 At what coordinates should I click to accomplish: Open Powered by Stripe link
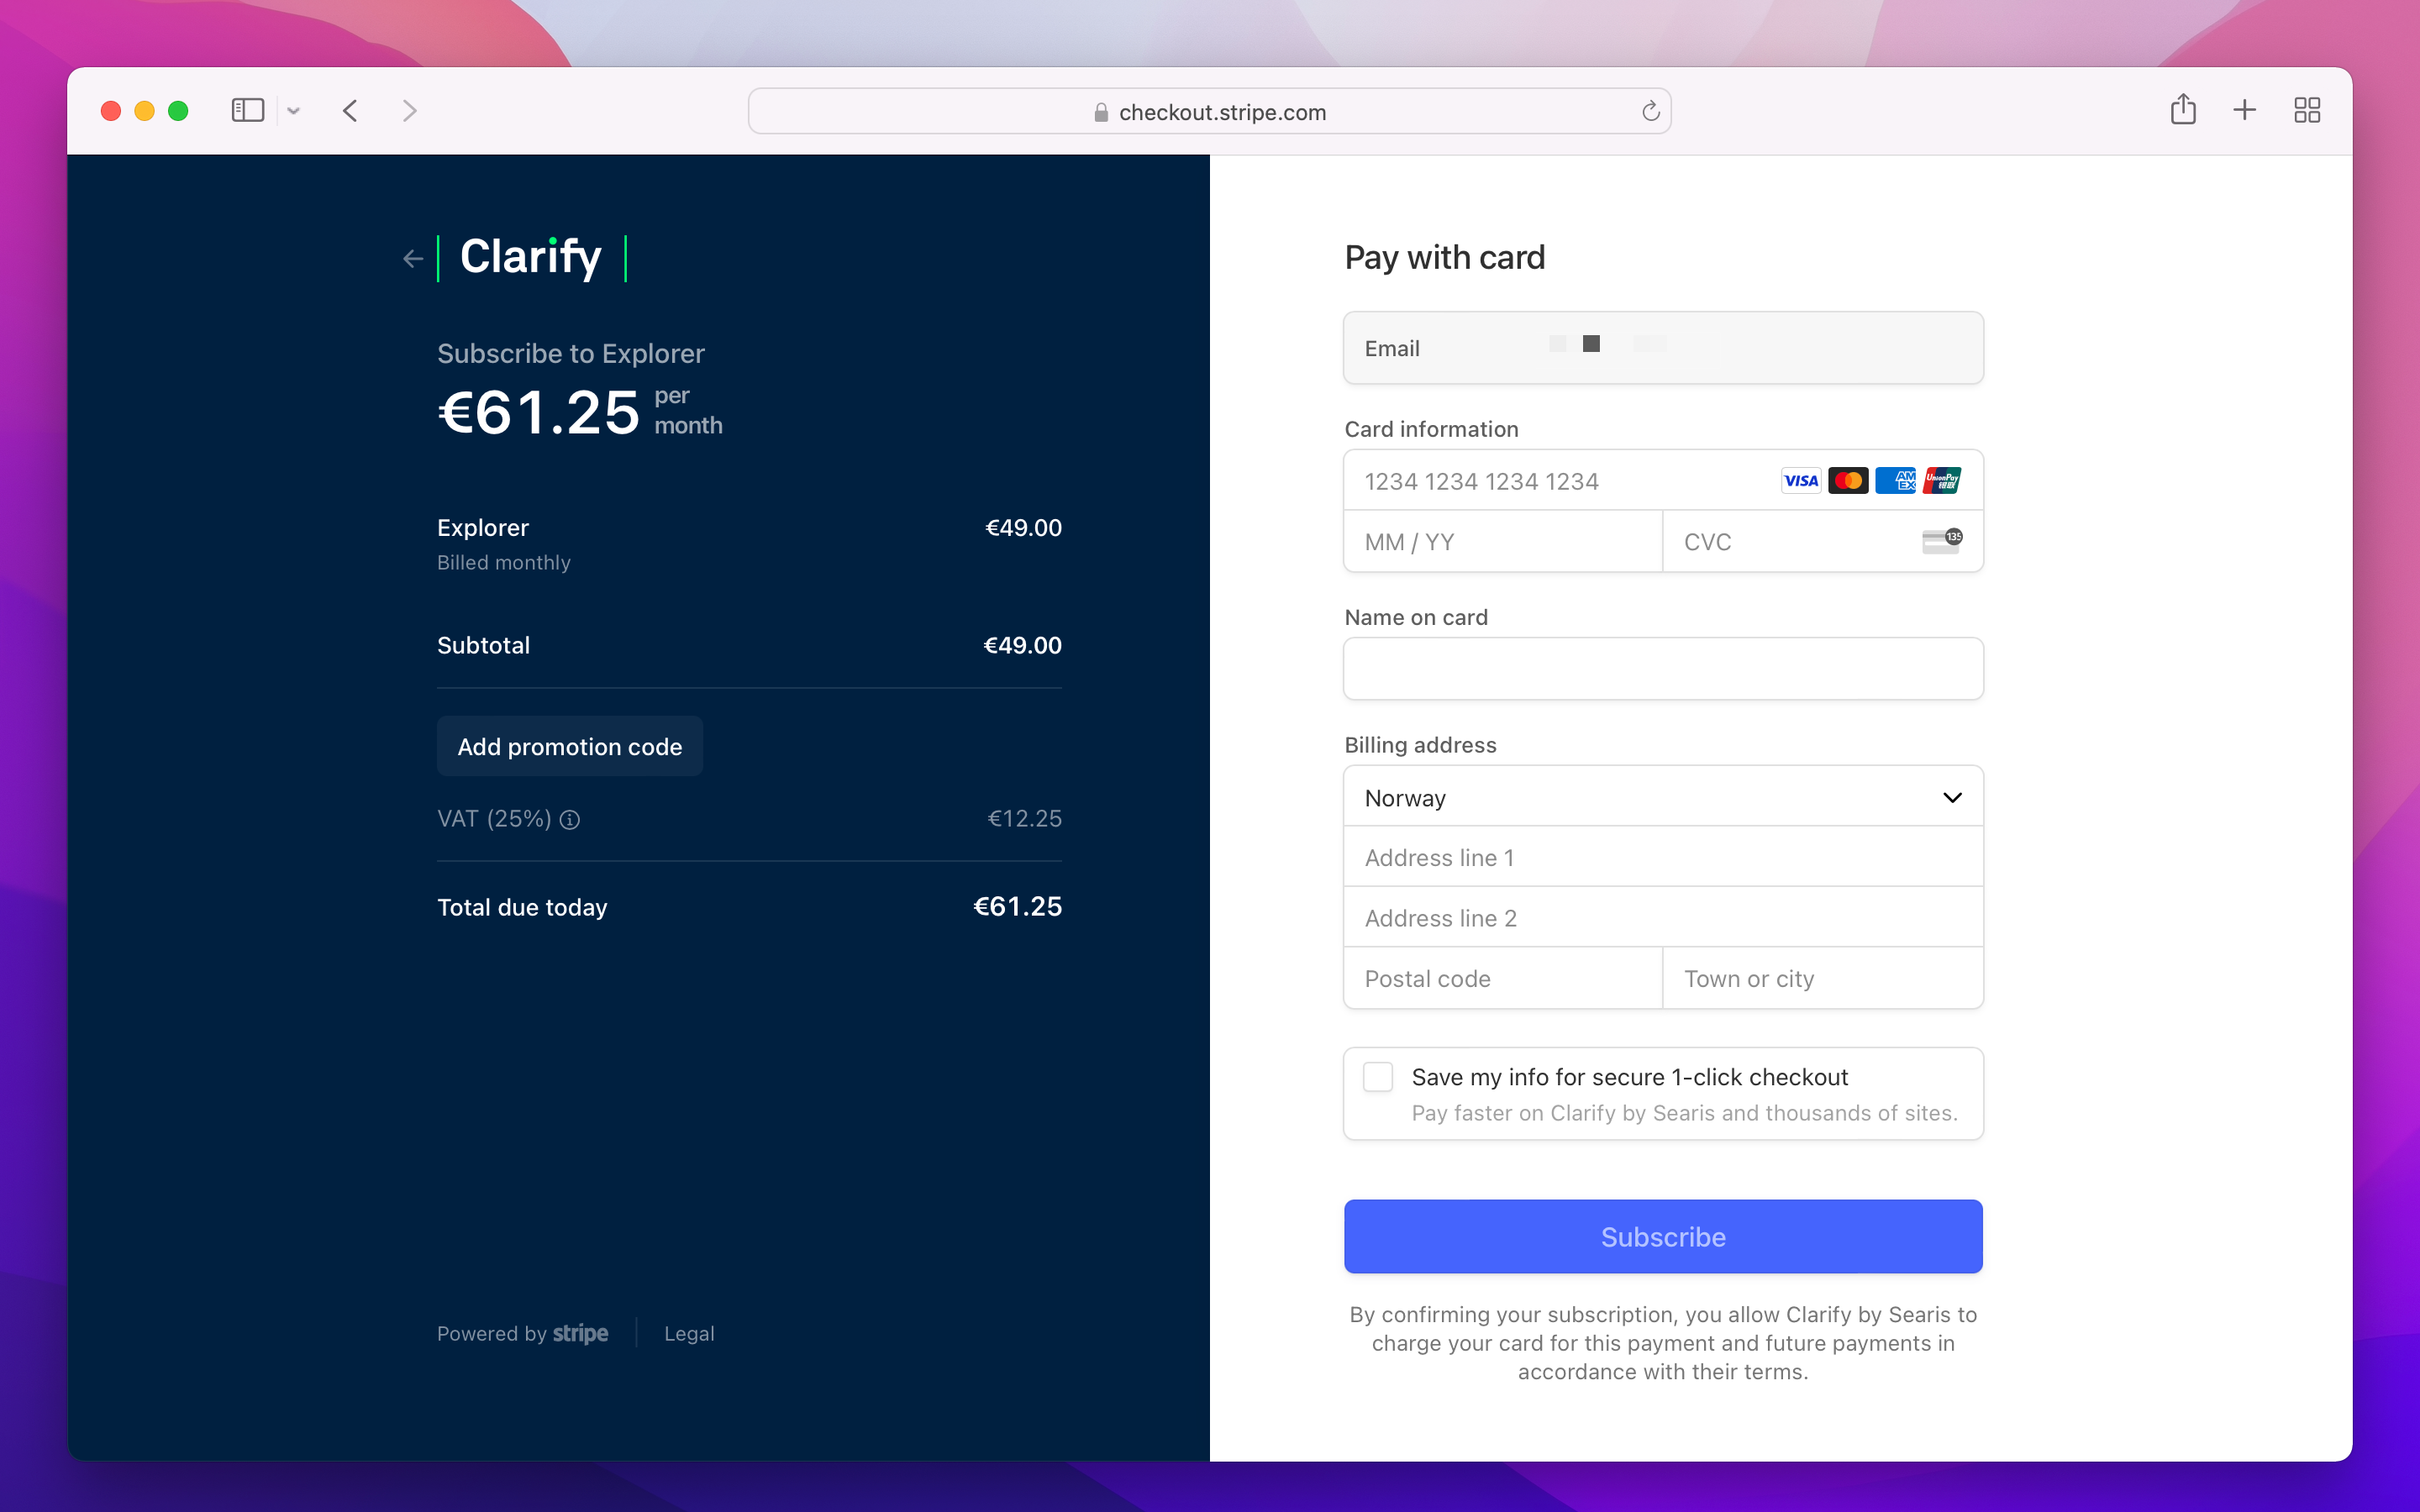click(522, 1333)
